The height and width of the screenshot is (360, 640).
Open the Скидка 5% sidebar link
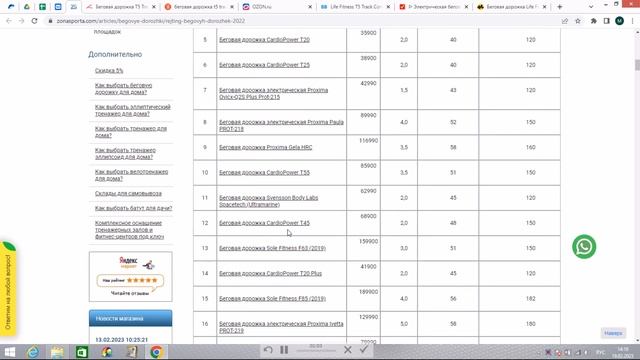pyautogui.click(x=109, y=71)
